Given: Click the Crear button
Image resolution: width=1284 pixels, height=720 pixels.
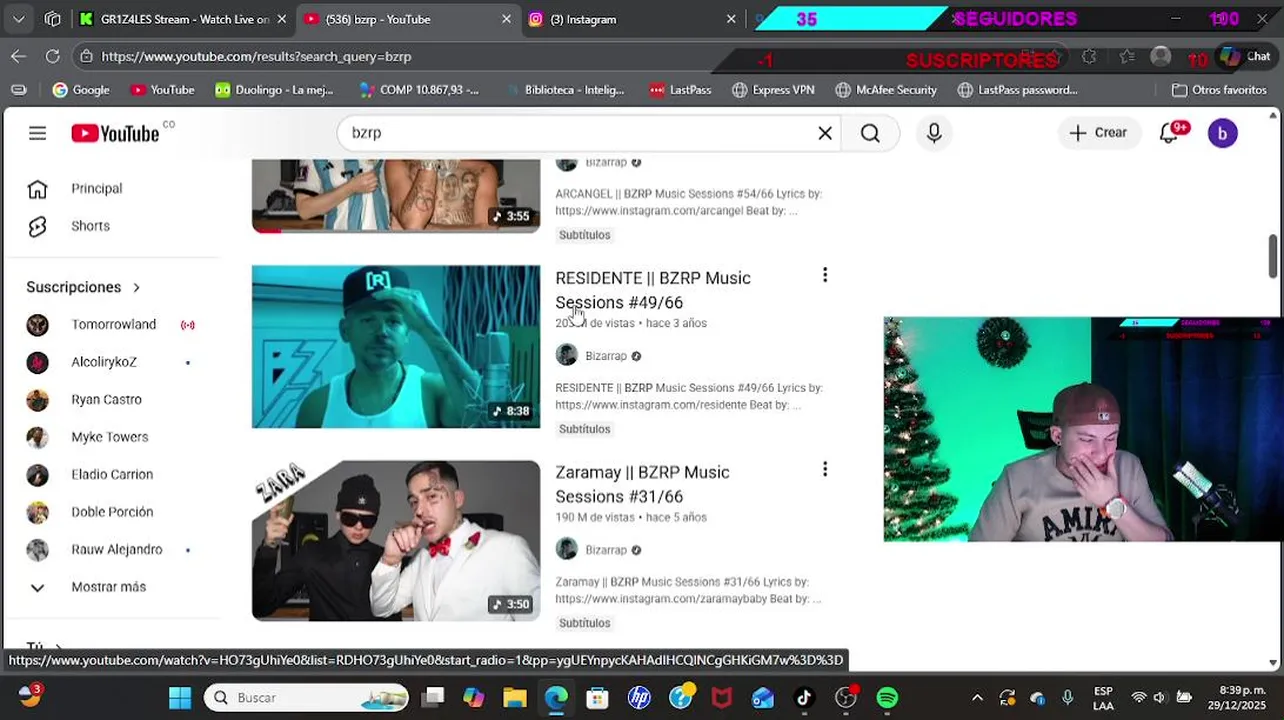Looking at the screenshot, I should pos(1098,133).
